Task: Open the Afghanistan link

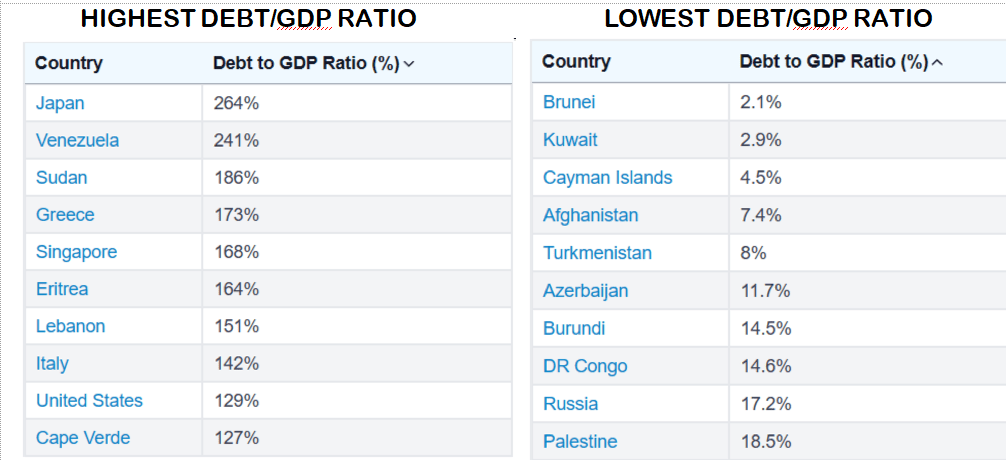Action: (590, 215)
